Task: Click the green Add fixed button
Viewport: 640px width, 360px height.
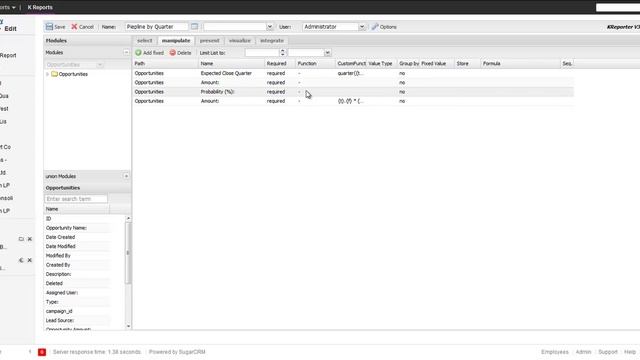Action: pyautogui.click(x=149, y=53)
